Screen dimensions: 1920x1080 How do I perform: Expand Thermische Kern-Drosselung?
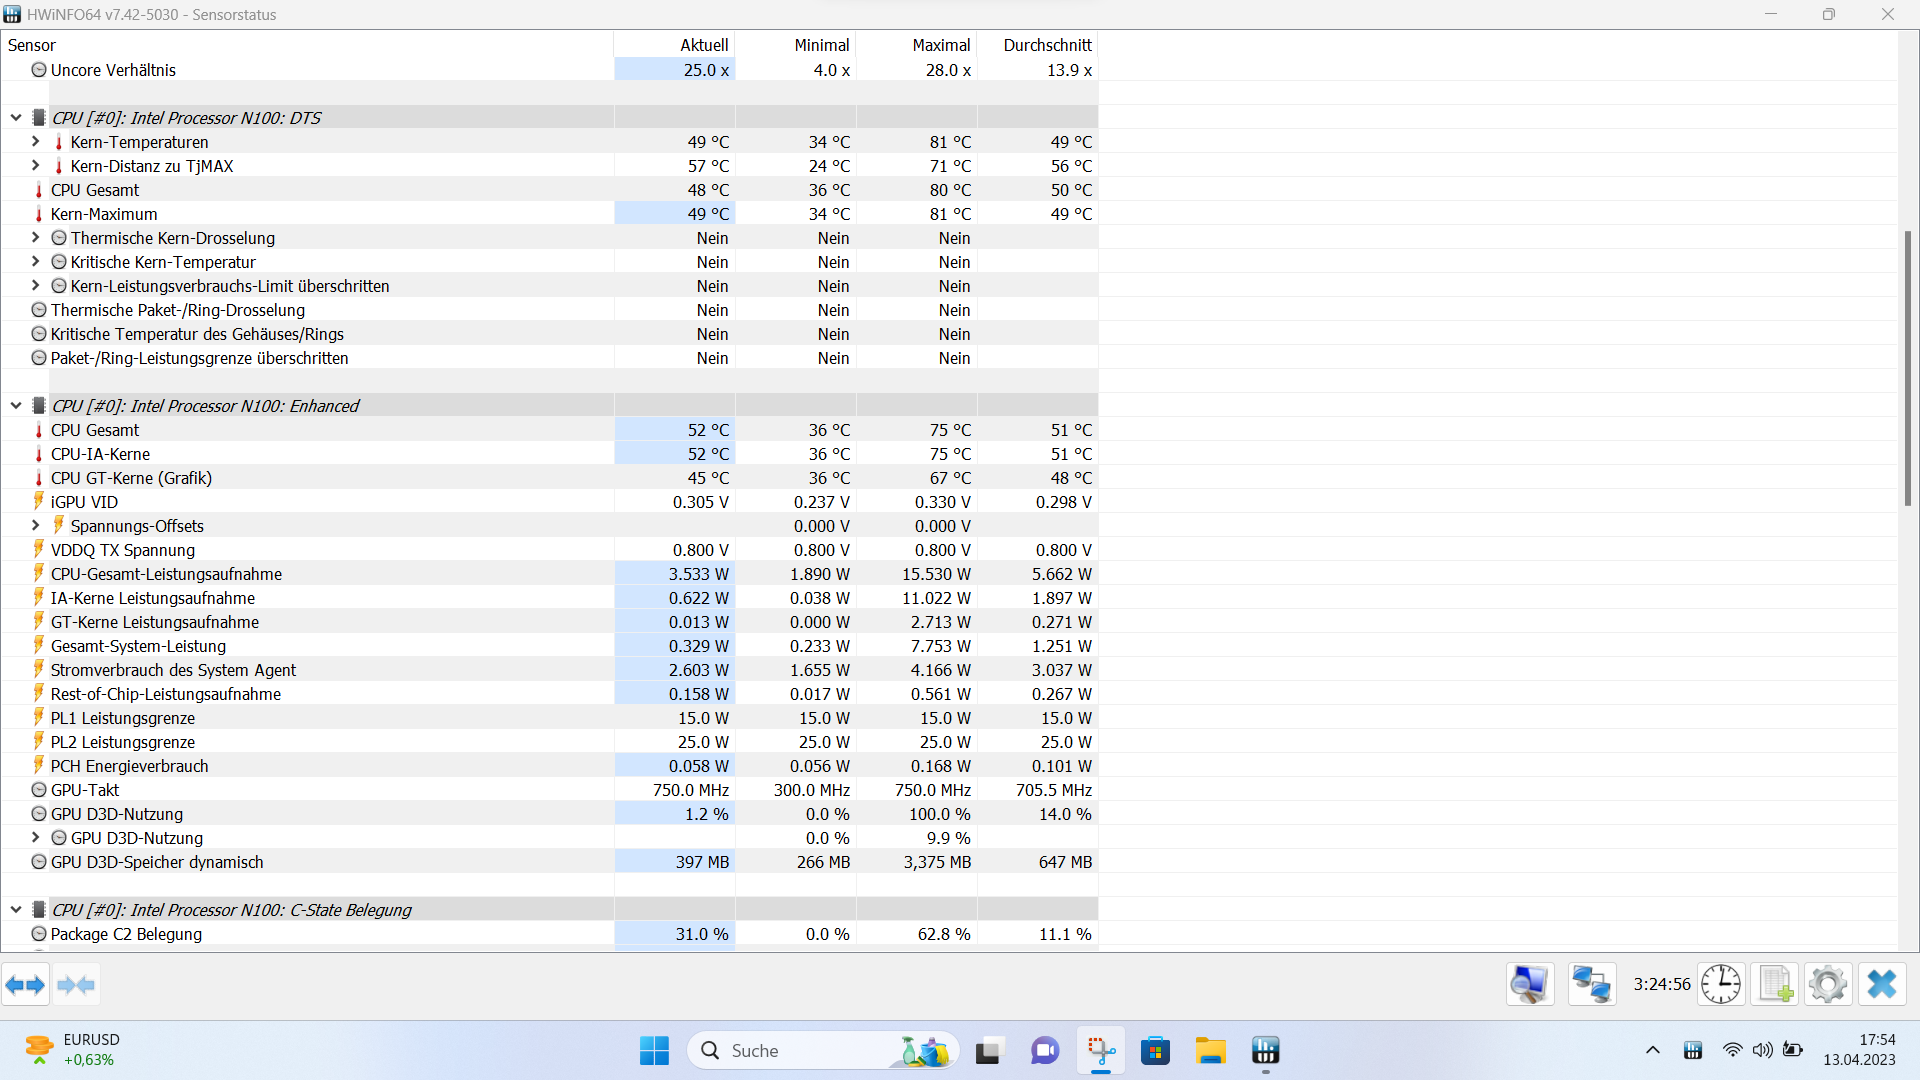(36, 238)
